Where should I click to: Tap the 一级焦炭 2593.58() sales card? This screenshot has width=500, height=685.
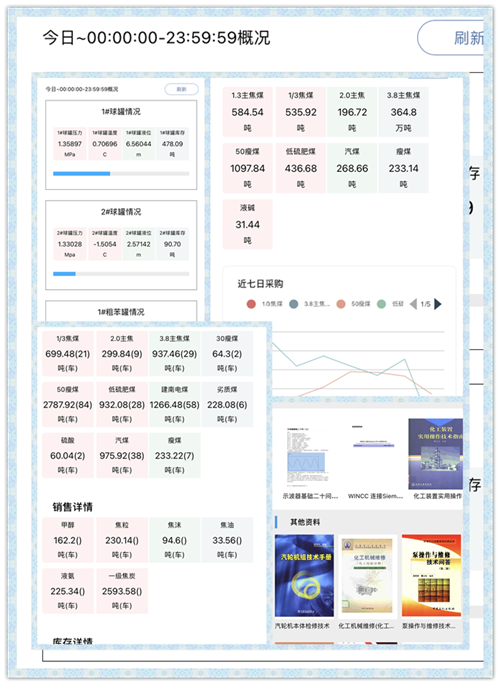[x=122, y=591]
